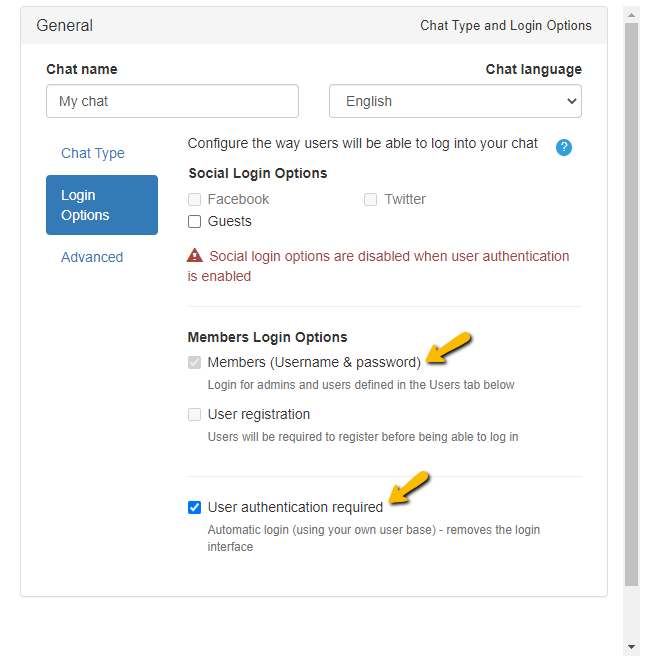Click the scrollbar up arrow
This screenshot has width=650, height=665.
click(x=631, y=14)
